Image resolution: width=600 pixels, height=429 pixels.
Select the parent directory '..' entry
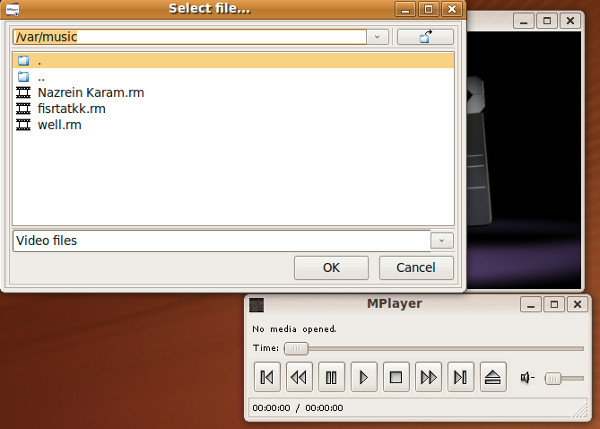coord(233,77)
